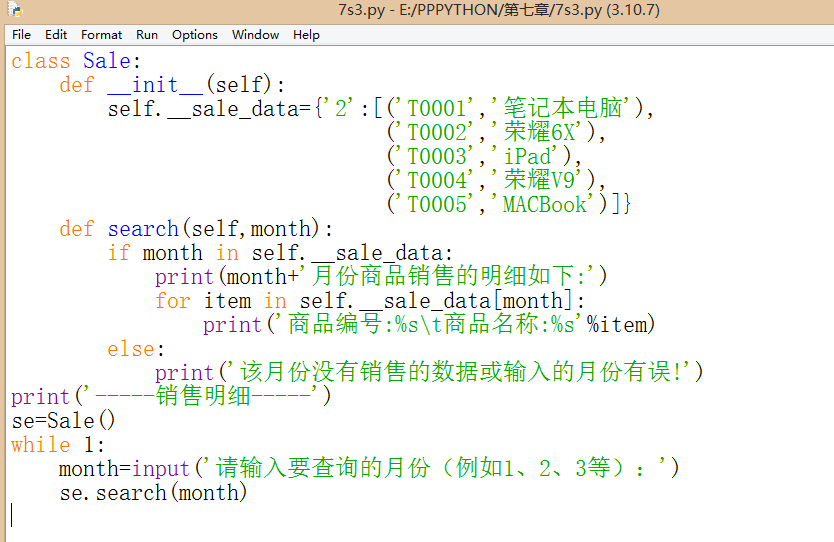This screenshot has width=834, height=542.
Task: Click the line se.search(month)
Action: coord(153,493)
